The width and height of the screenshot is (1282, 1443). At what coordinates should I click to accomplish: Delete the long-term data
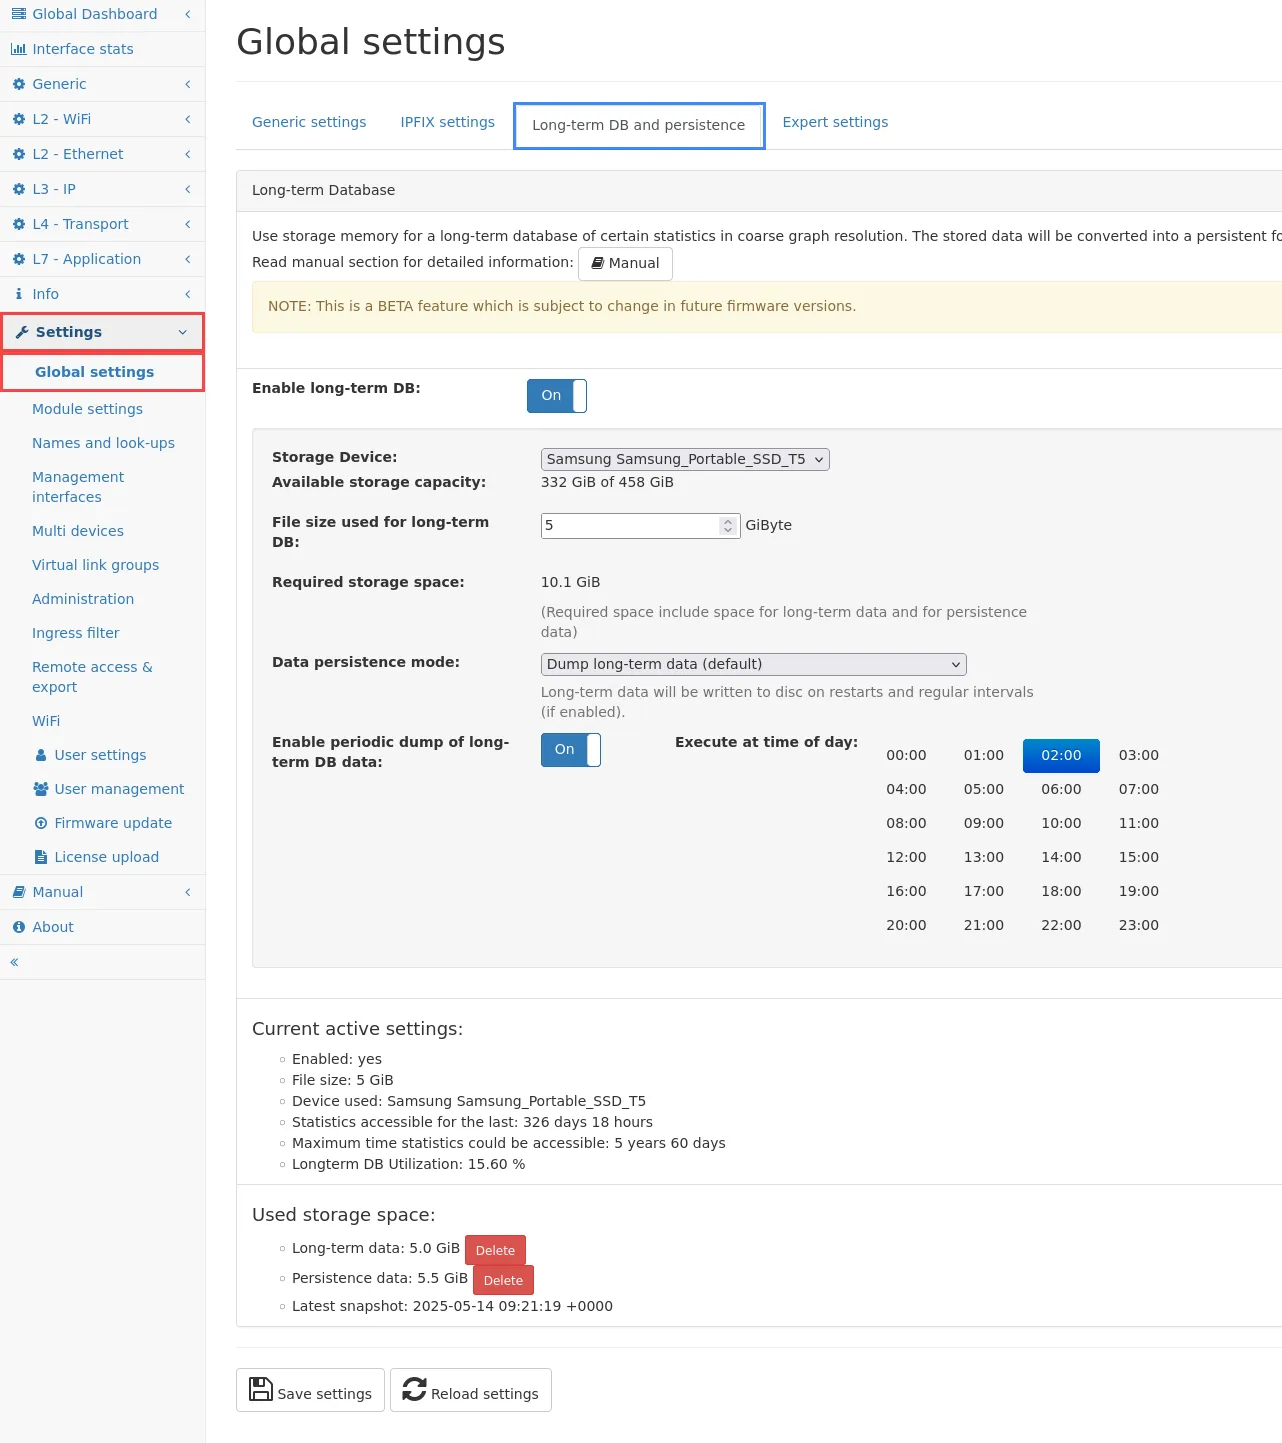495,1250
